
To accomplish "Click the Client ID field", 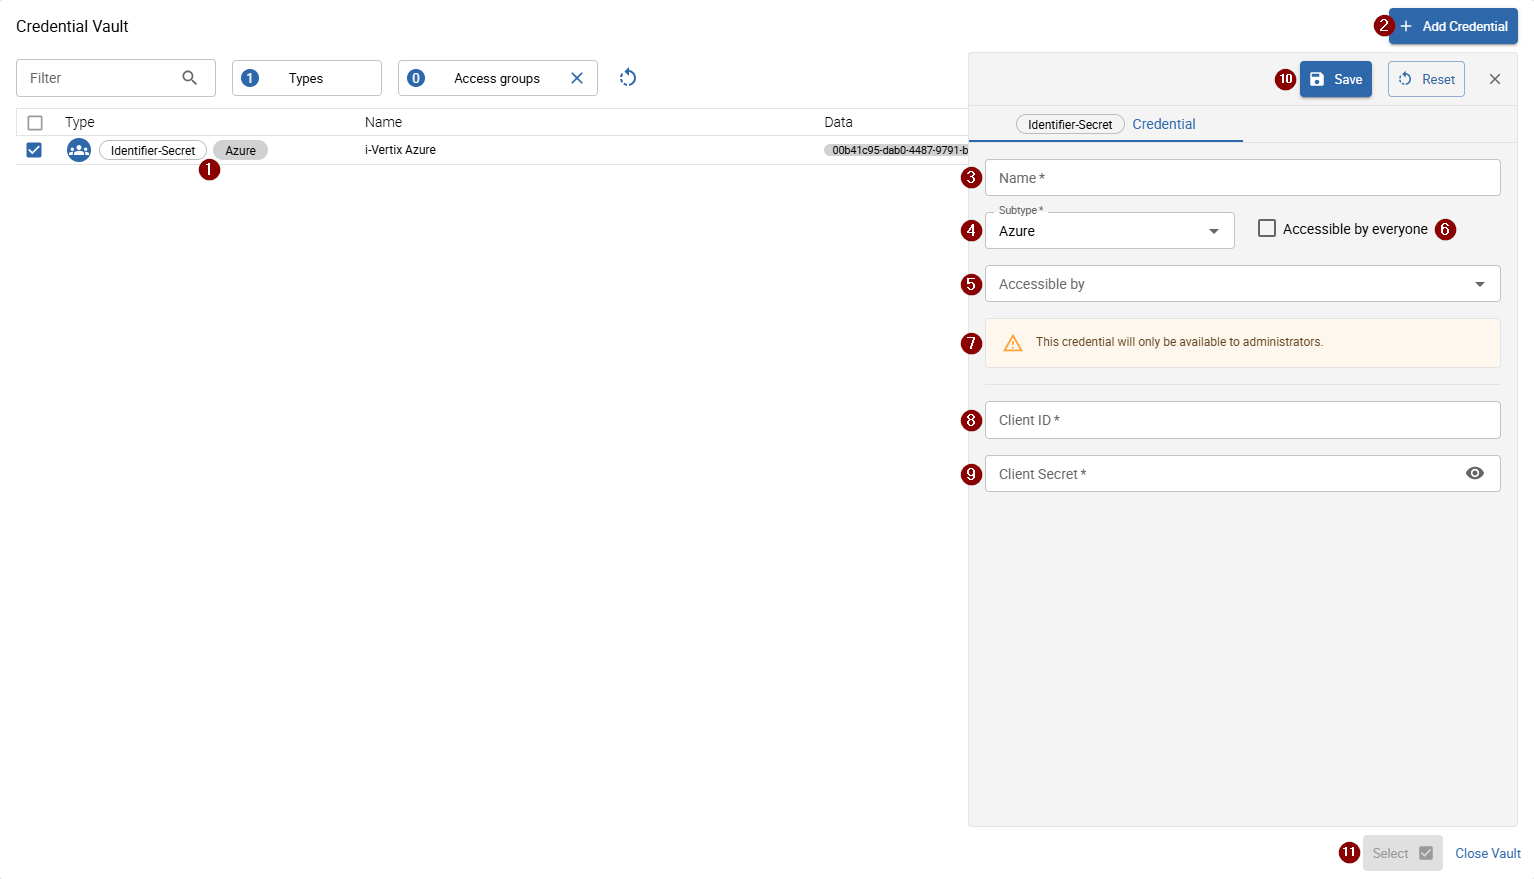I will [x=1243, y=420].
